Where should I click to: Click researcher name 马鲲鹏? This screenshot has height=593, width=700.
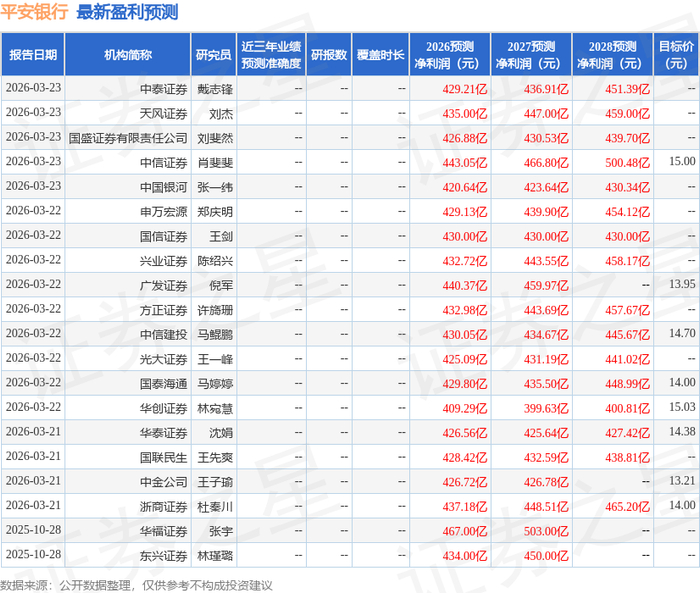pyautogui.click(x=215, y=335)
